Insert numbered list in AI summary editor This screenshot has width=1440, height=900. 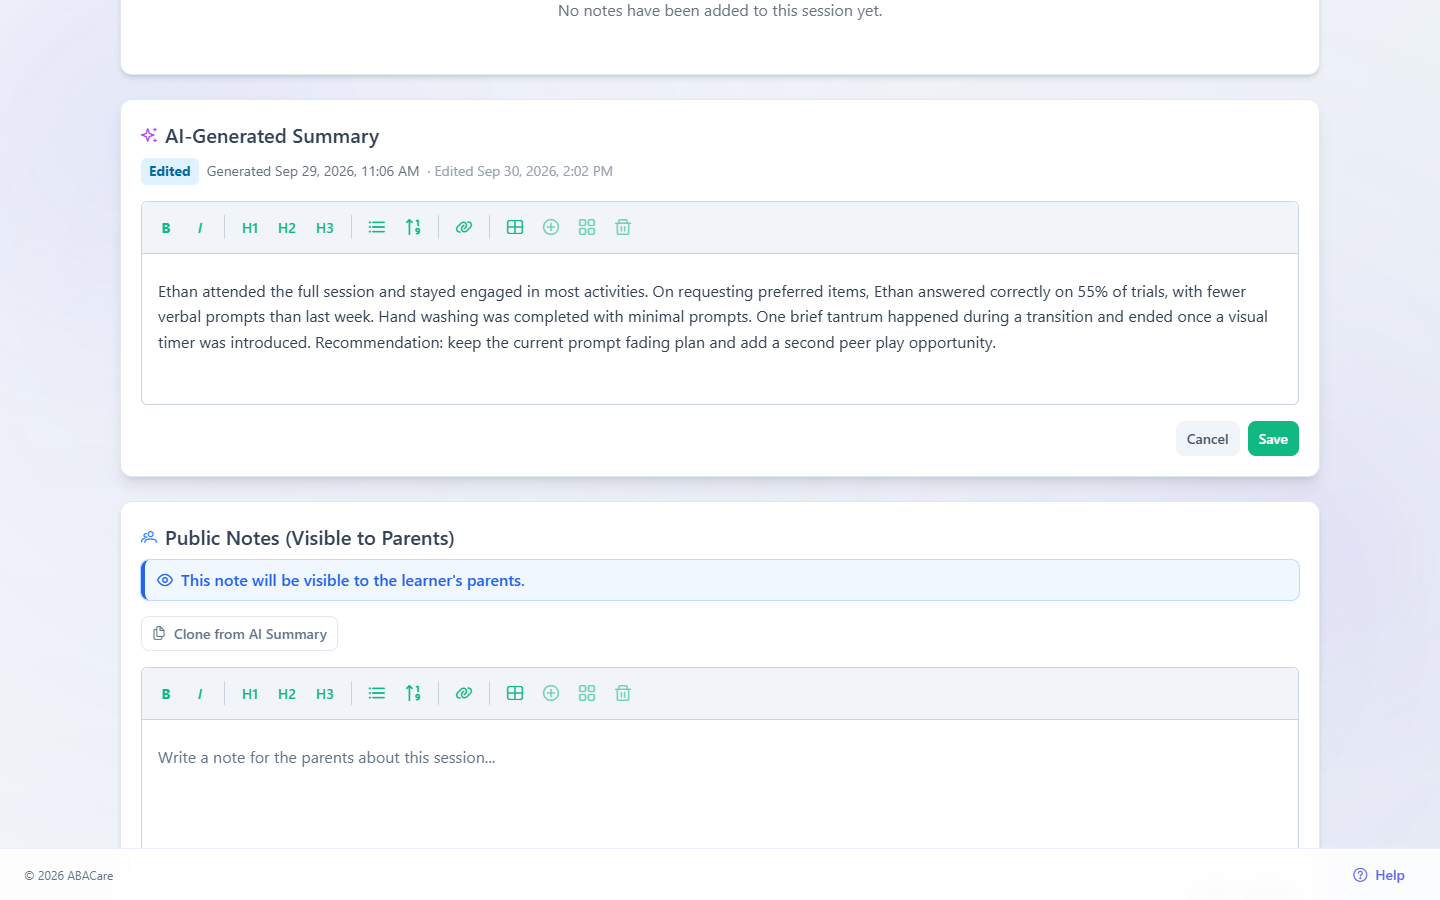pyautogui.click(x=413, y=227)
